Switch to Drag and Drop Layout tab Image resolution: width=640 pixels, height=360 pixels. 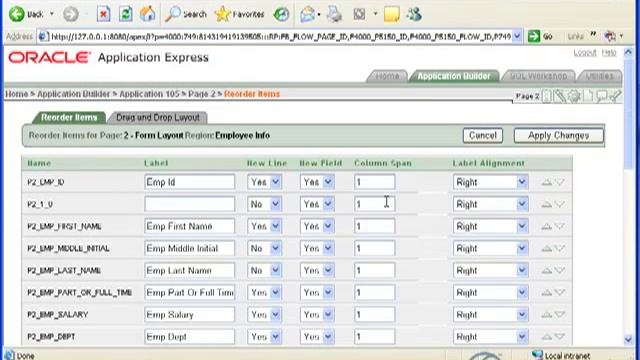pos(158,118)
